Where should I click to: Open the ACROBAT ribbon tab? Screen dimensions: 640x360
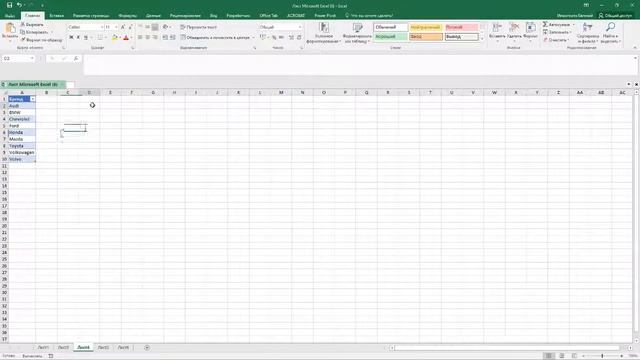[x=296, y=16]
